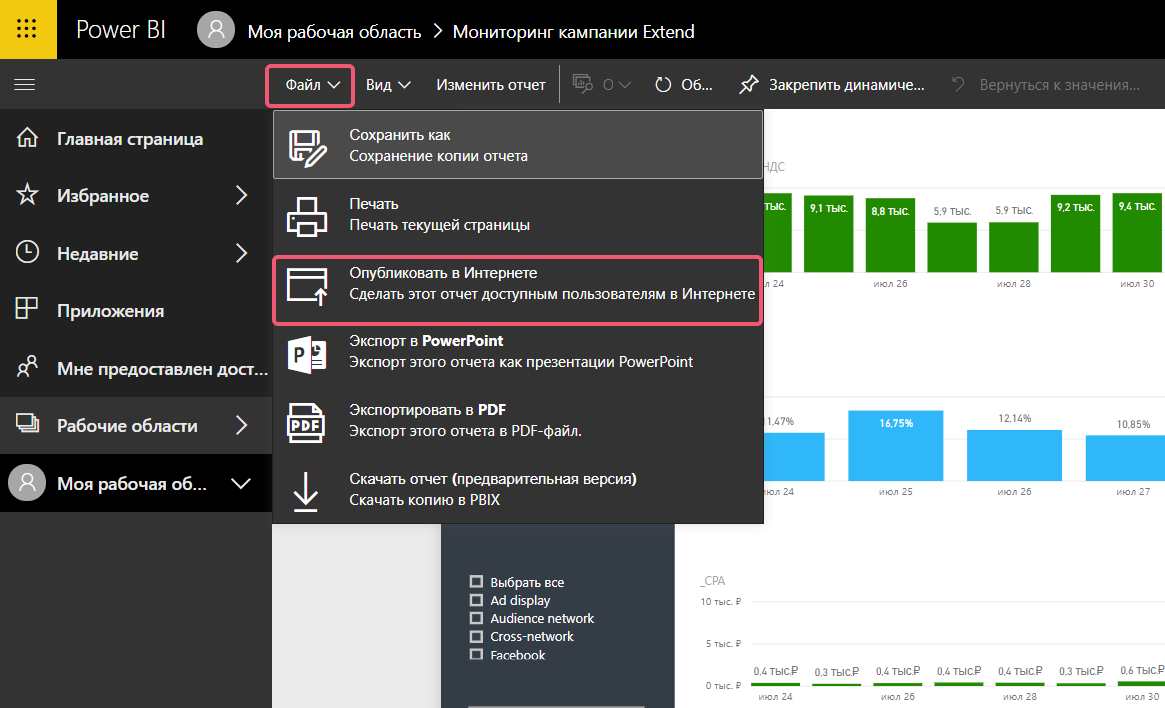Open the app launcher waffle icon

click(x=28, y=30)
